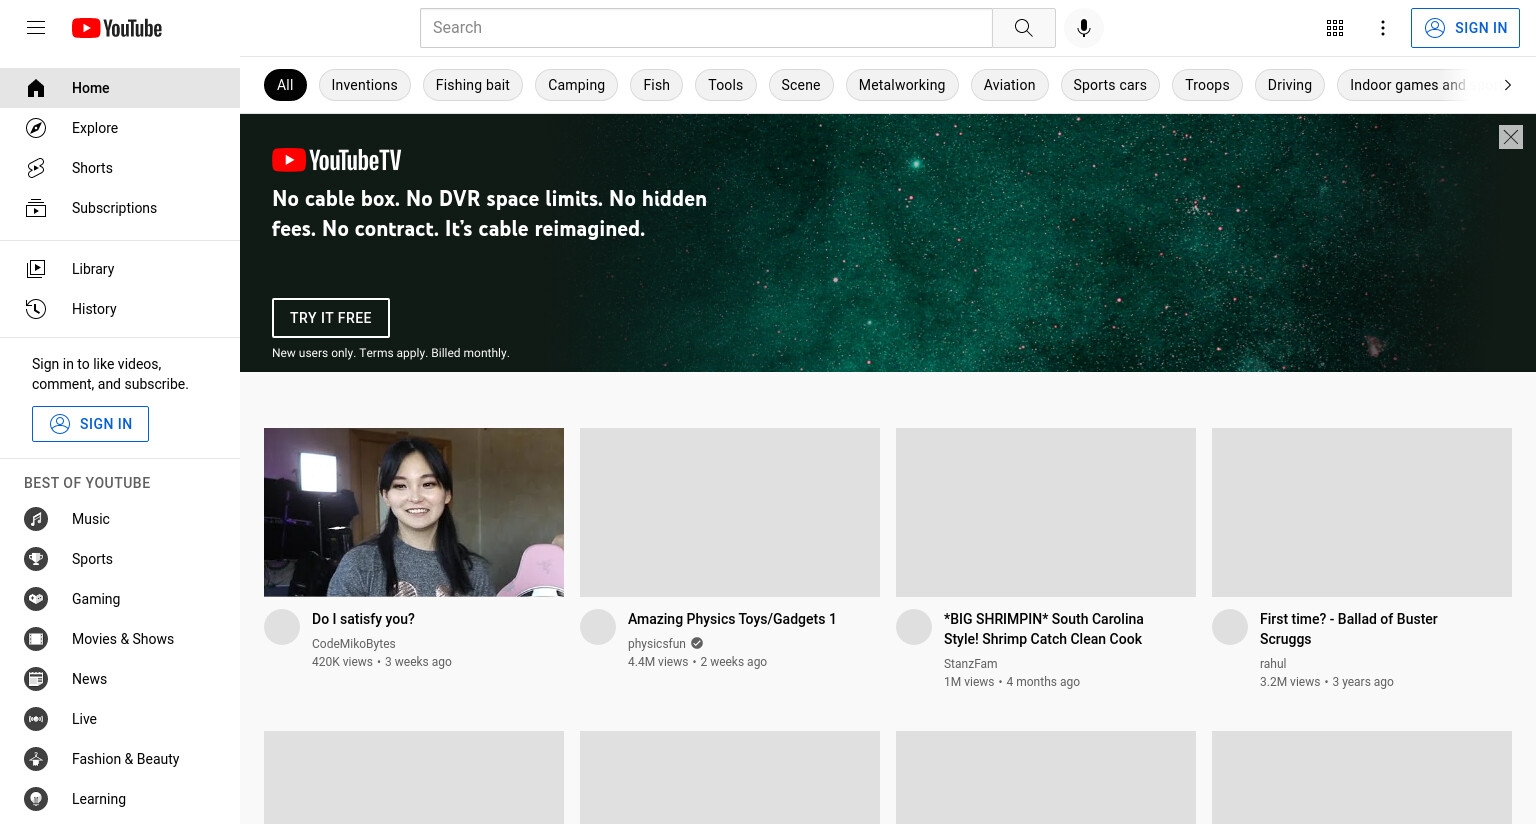Click the Movies & Shows film icon
This screenshot has height=824, width=1536.
pyautogui.click(x=36, y=639)
